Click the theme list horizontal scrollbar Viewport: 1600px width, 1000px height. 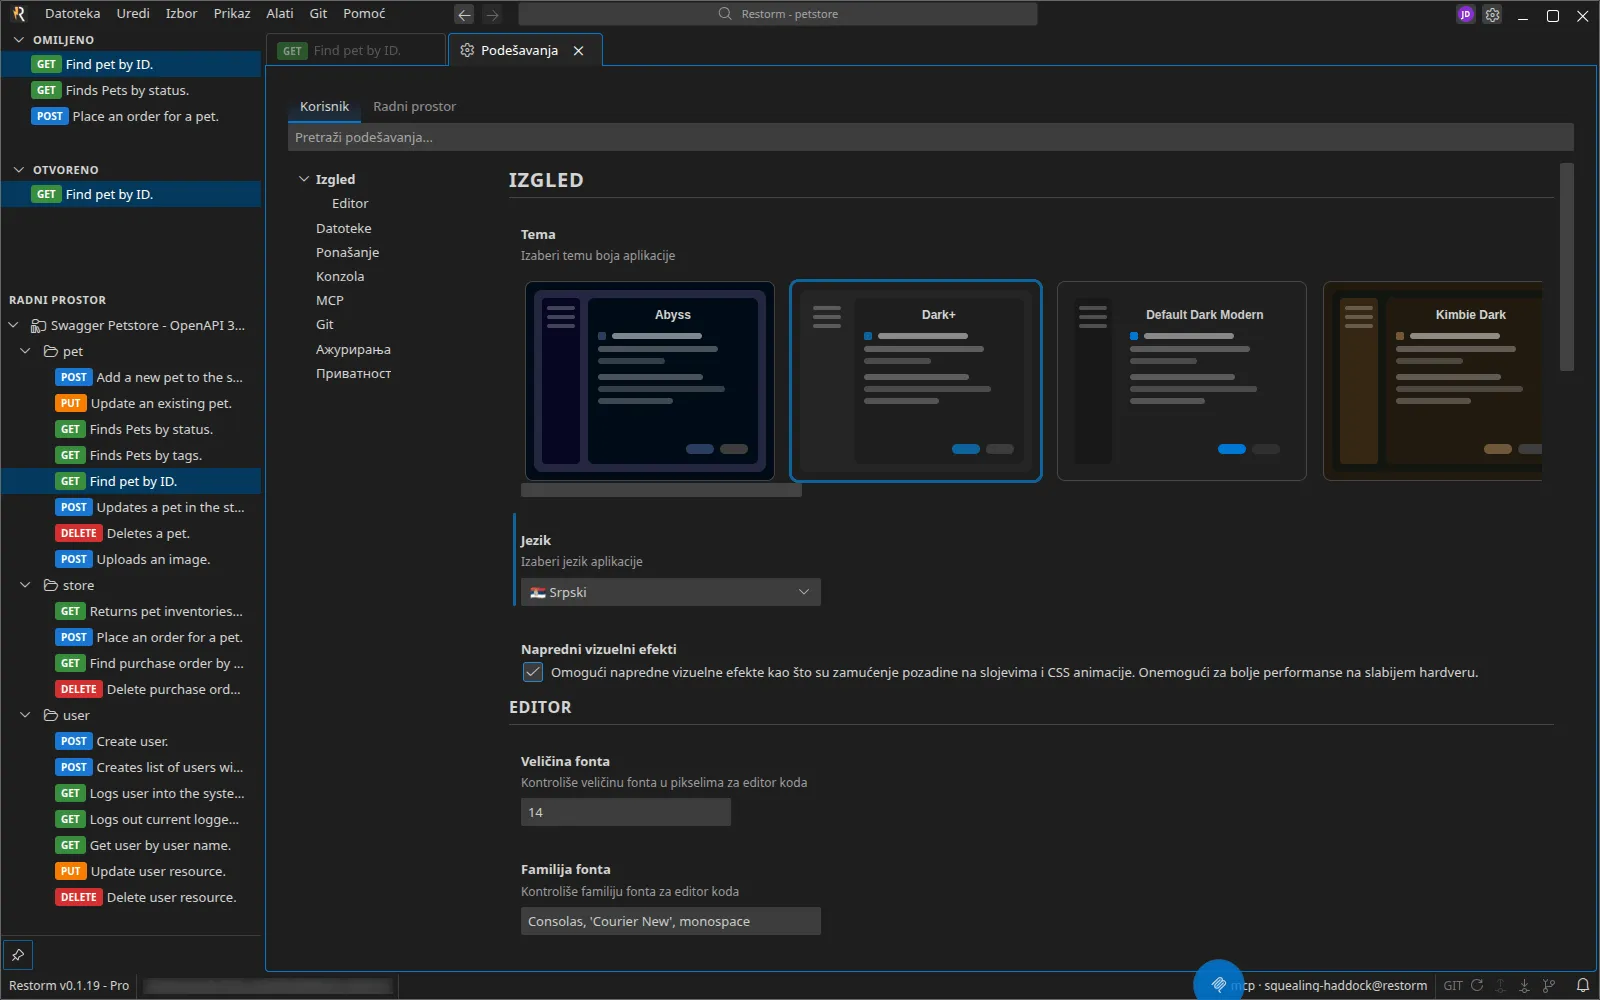coord(661,490)
